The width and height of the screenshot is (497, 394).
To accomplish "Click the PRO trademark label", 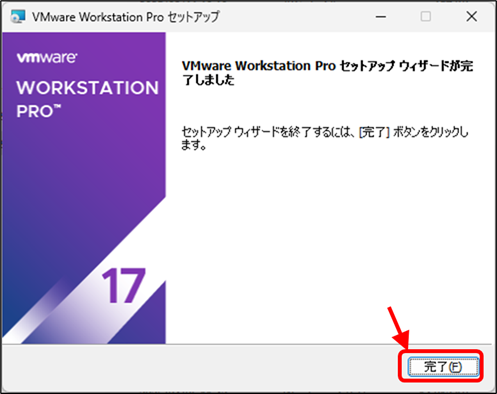I will pos(39,111).
